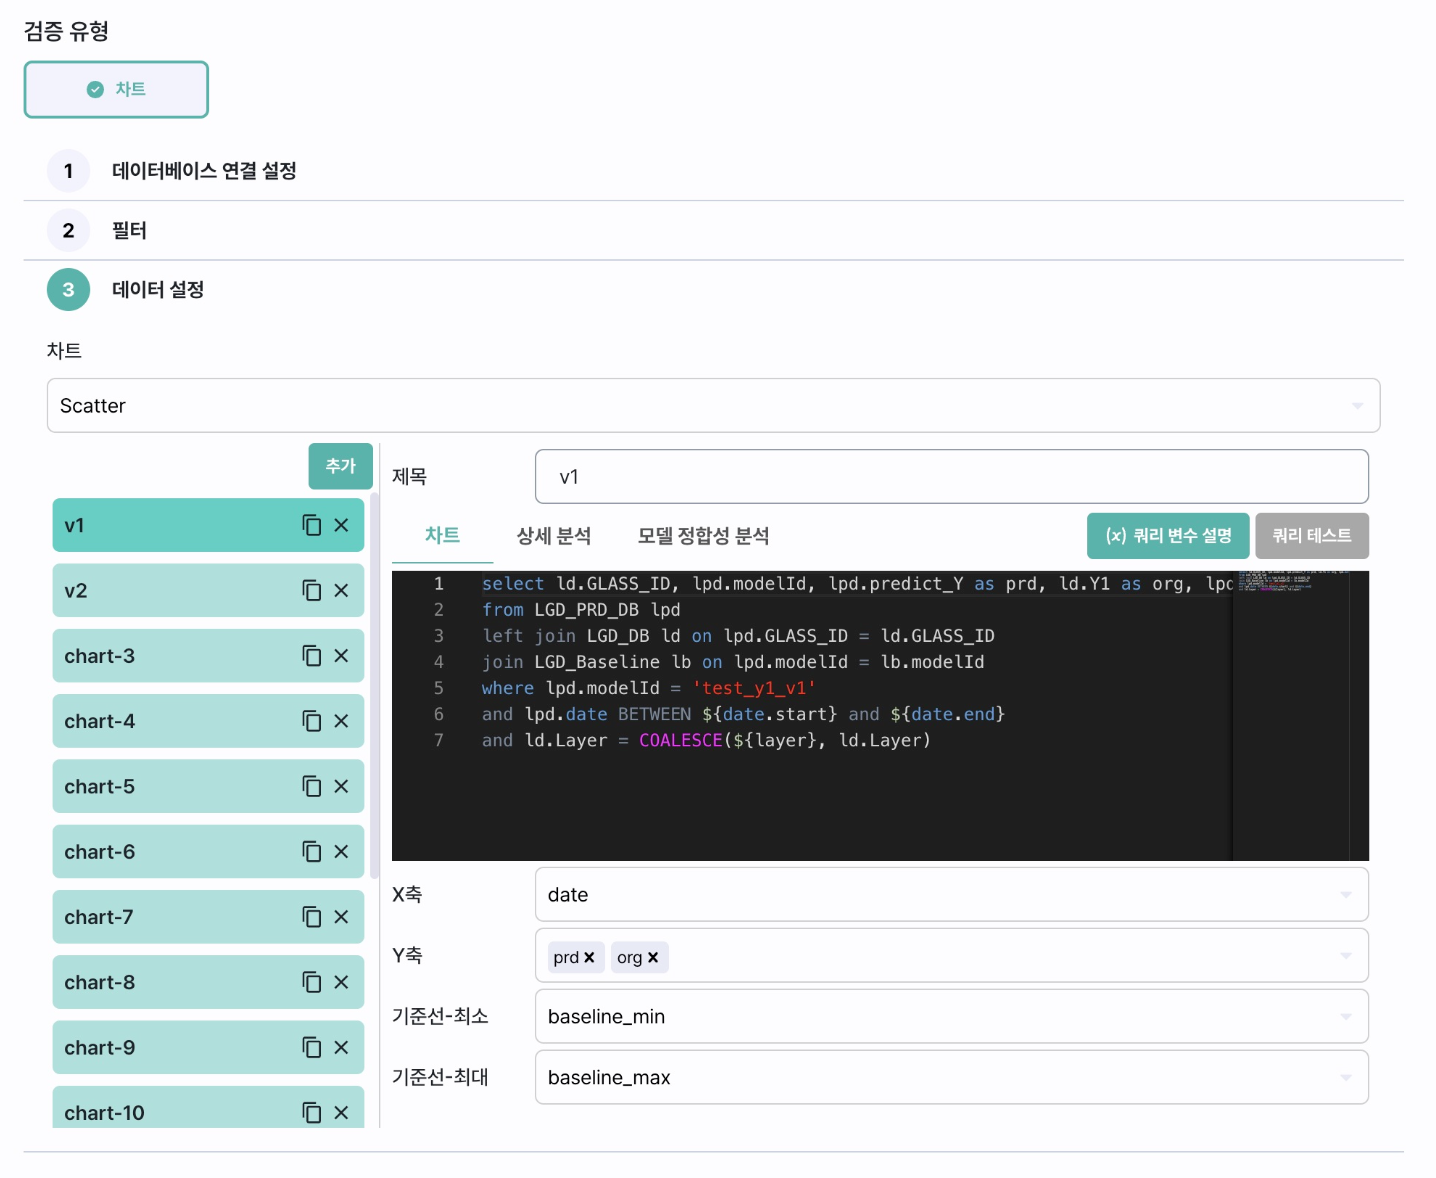Select chart-10 in the list
Viewport: 1436px width, 1178px height.
click(208, 1108)
